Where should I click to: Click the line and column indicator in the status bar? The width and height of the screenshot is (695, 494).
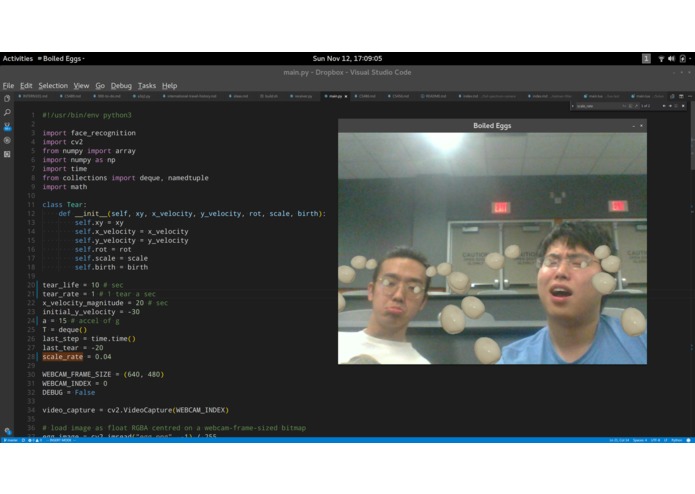coord(619,440)
